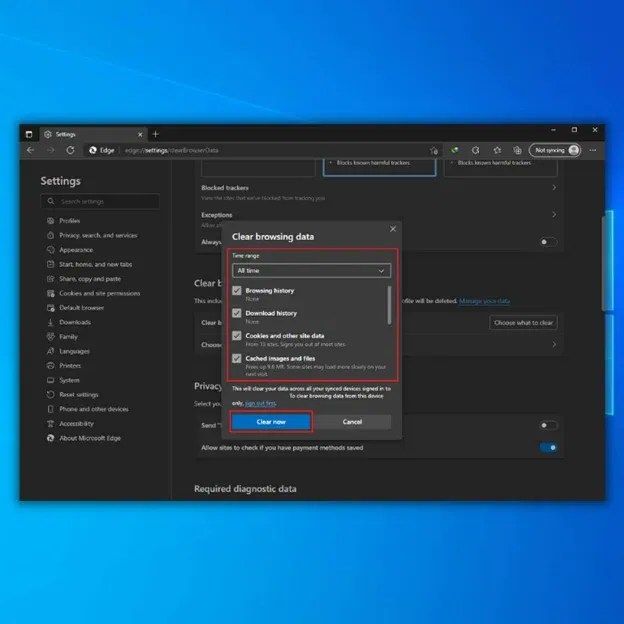
Task: Select the Strict tracking prevention card
Action: (x=501, y=167)
